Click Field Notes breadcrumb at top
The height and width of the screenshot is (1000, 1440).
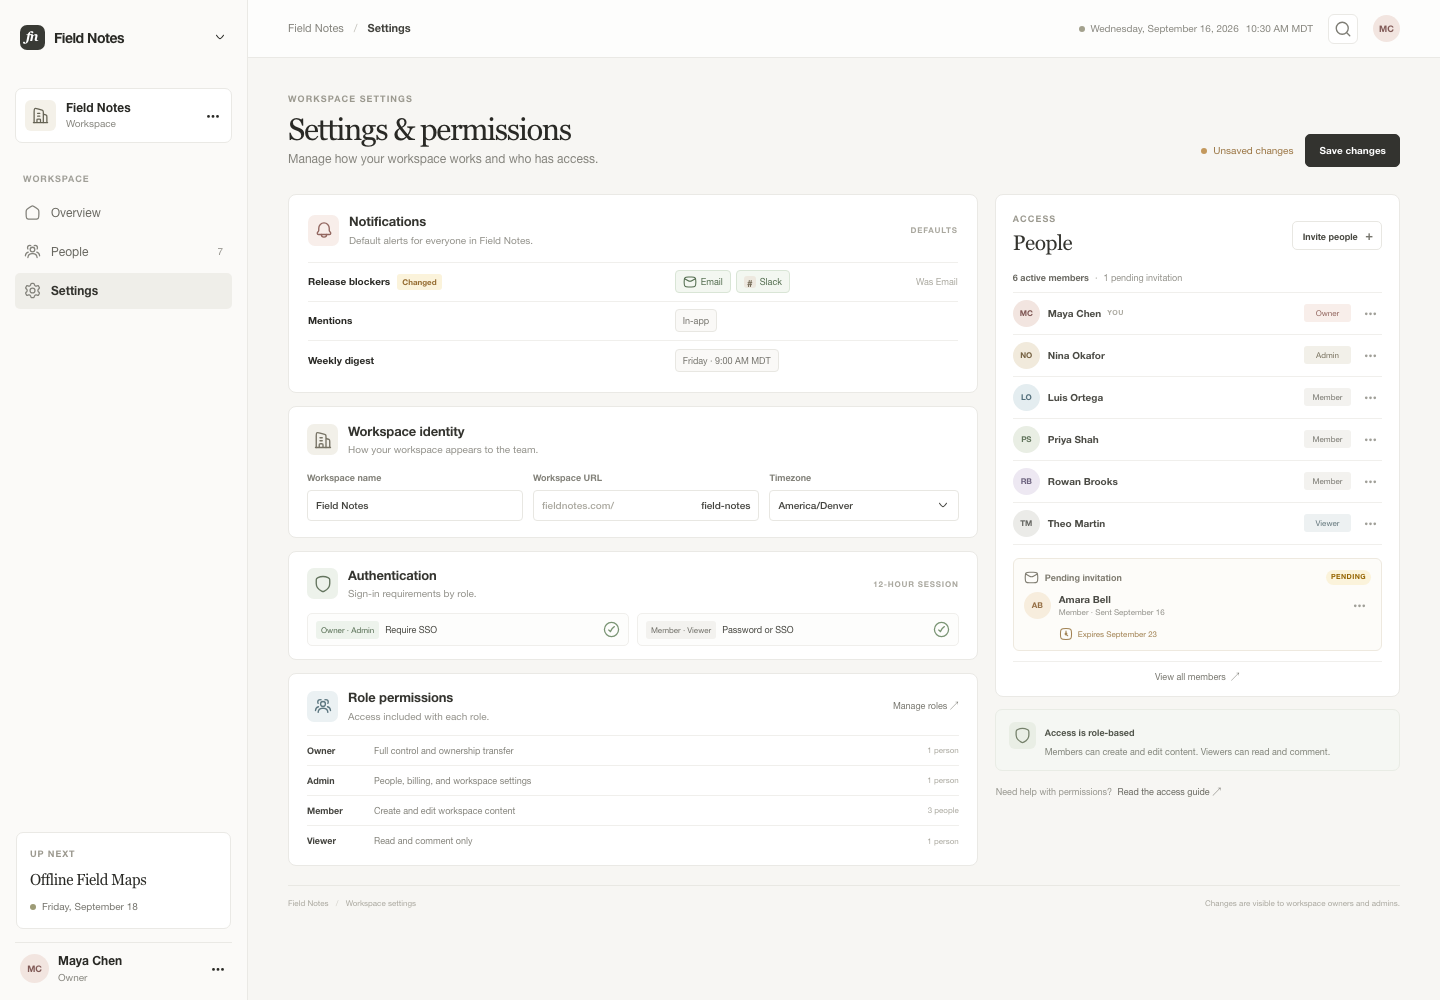[x=316, y=29]
